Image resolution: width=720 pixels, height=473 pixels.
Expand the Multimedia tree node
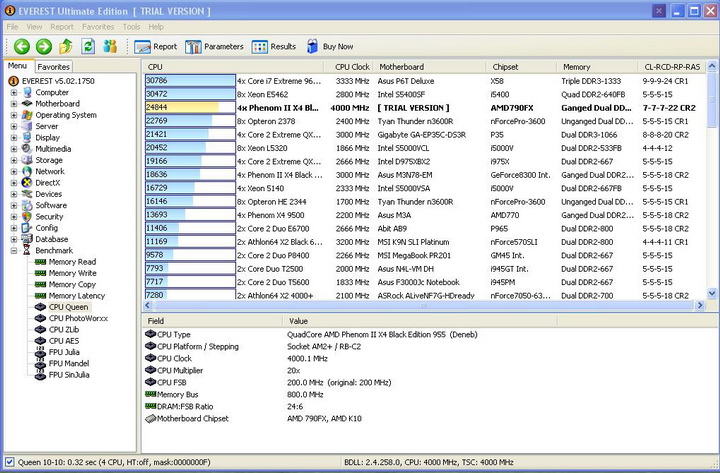coord(14,148)
